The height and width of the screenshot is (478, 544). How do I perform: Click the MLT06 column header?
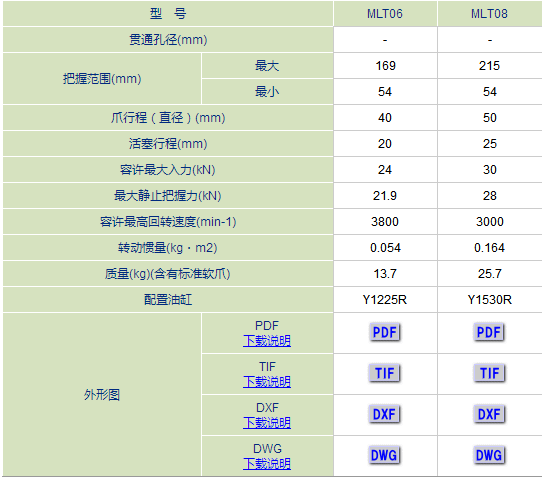385,14
